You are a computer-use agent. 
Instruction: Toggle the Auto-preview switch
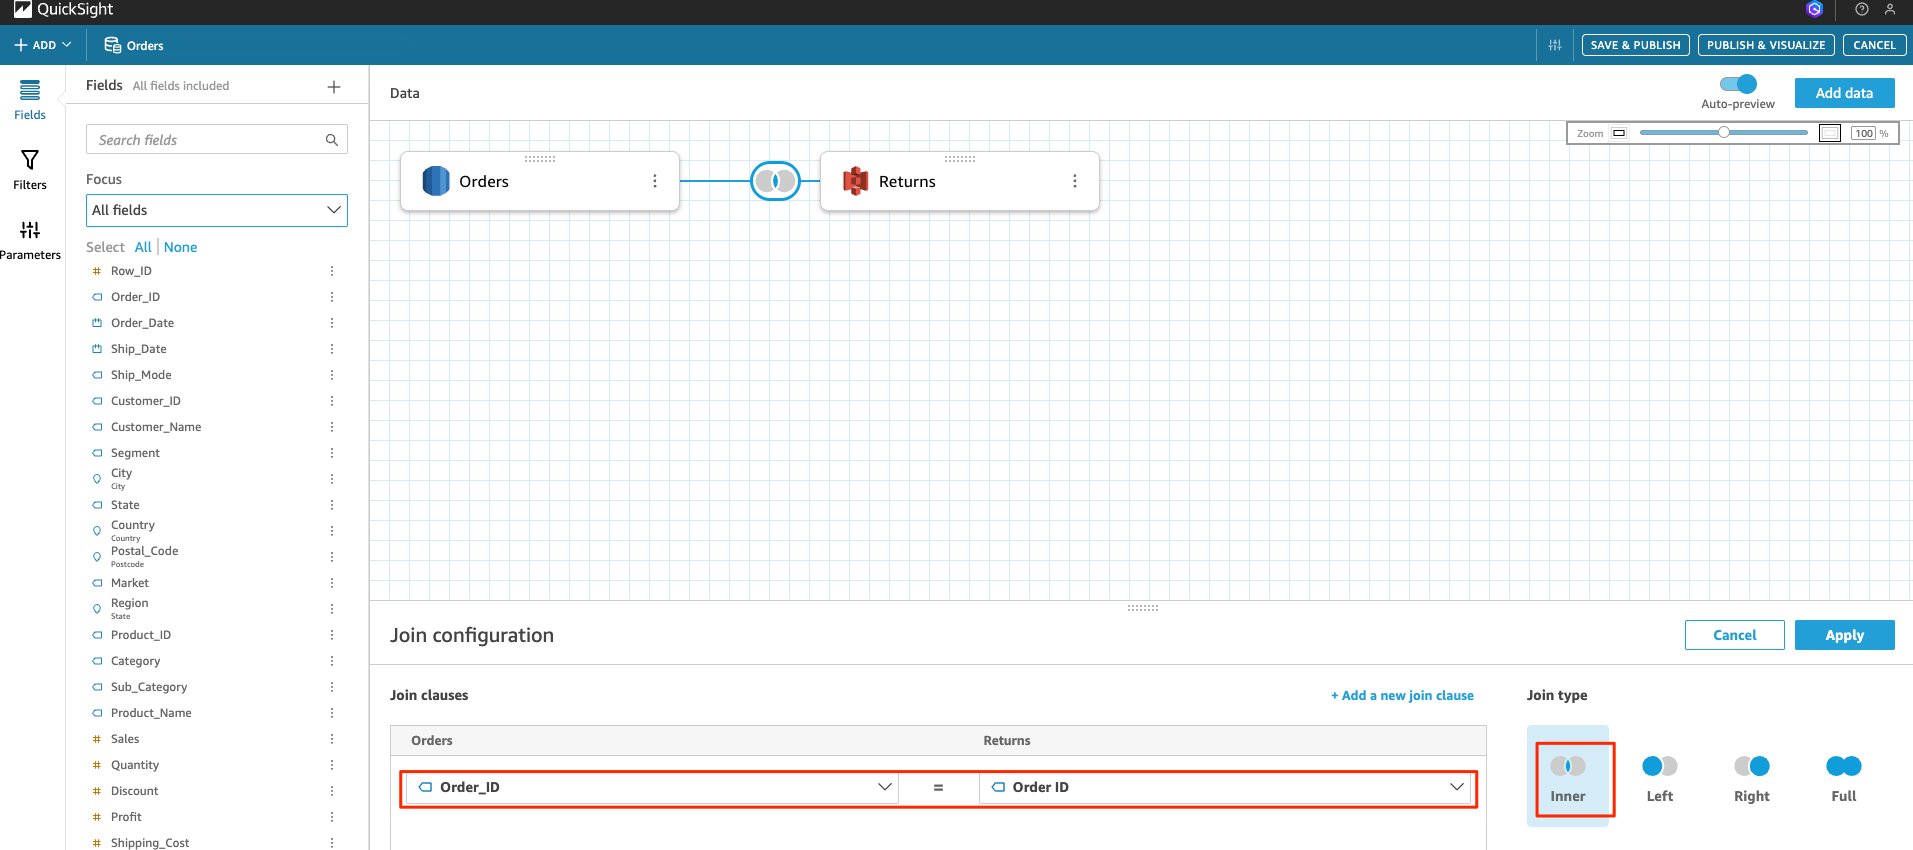tap(1738, 84)
